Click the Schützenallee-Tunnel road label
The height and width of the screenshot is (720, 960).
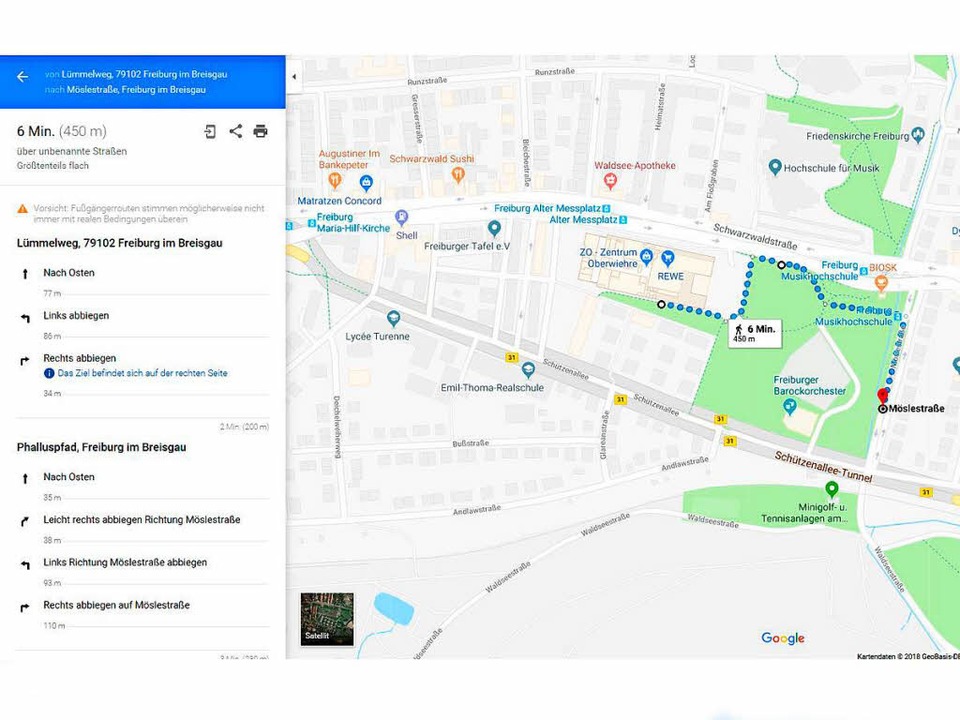pyautogui.click(x=823, y=467)
